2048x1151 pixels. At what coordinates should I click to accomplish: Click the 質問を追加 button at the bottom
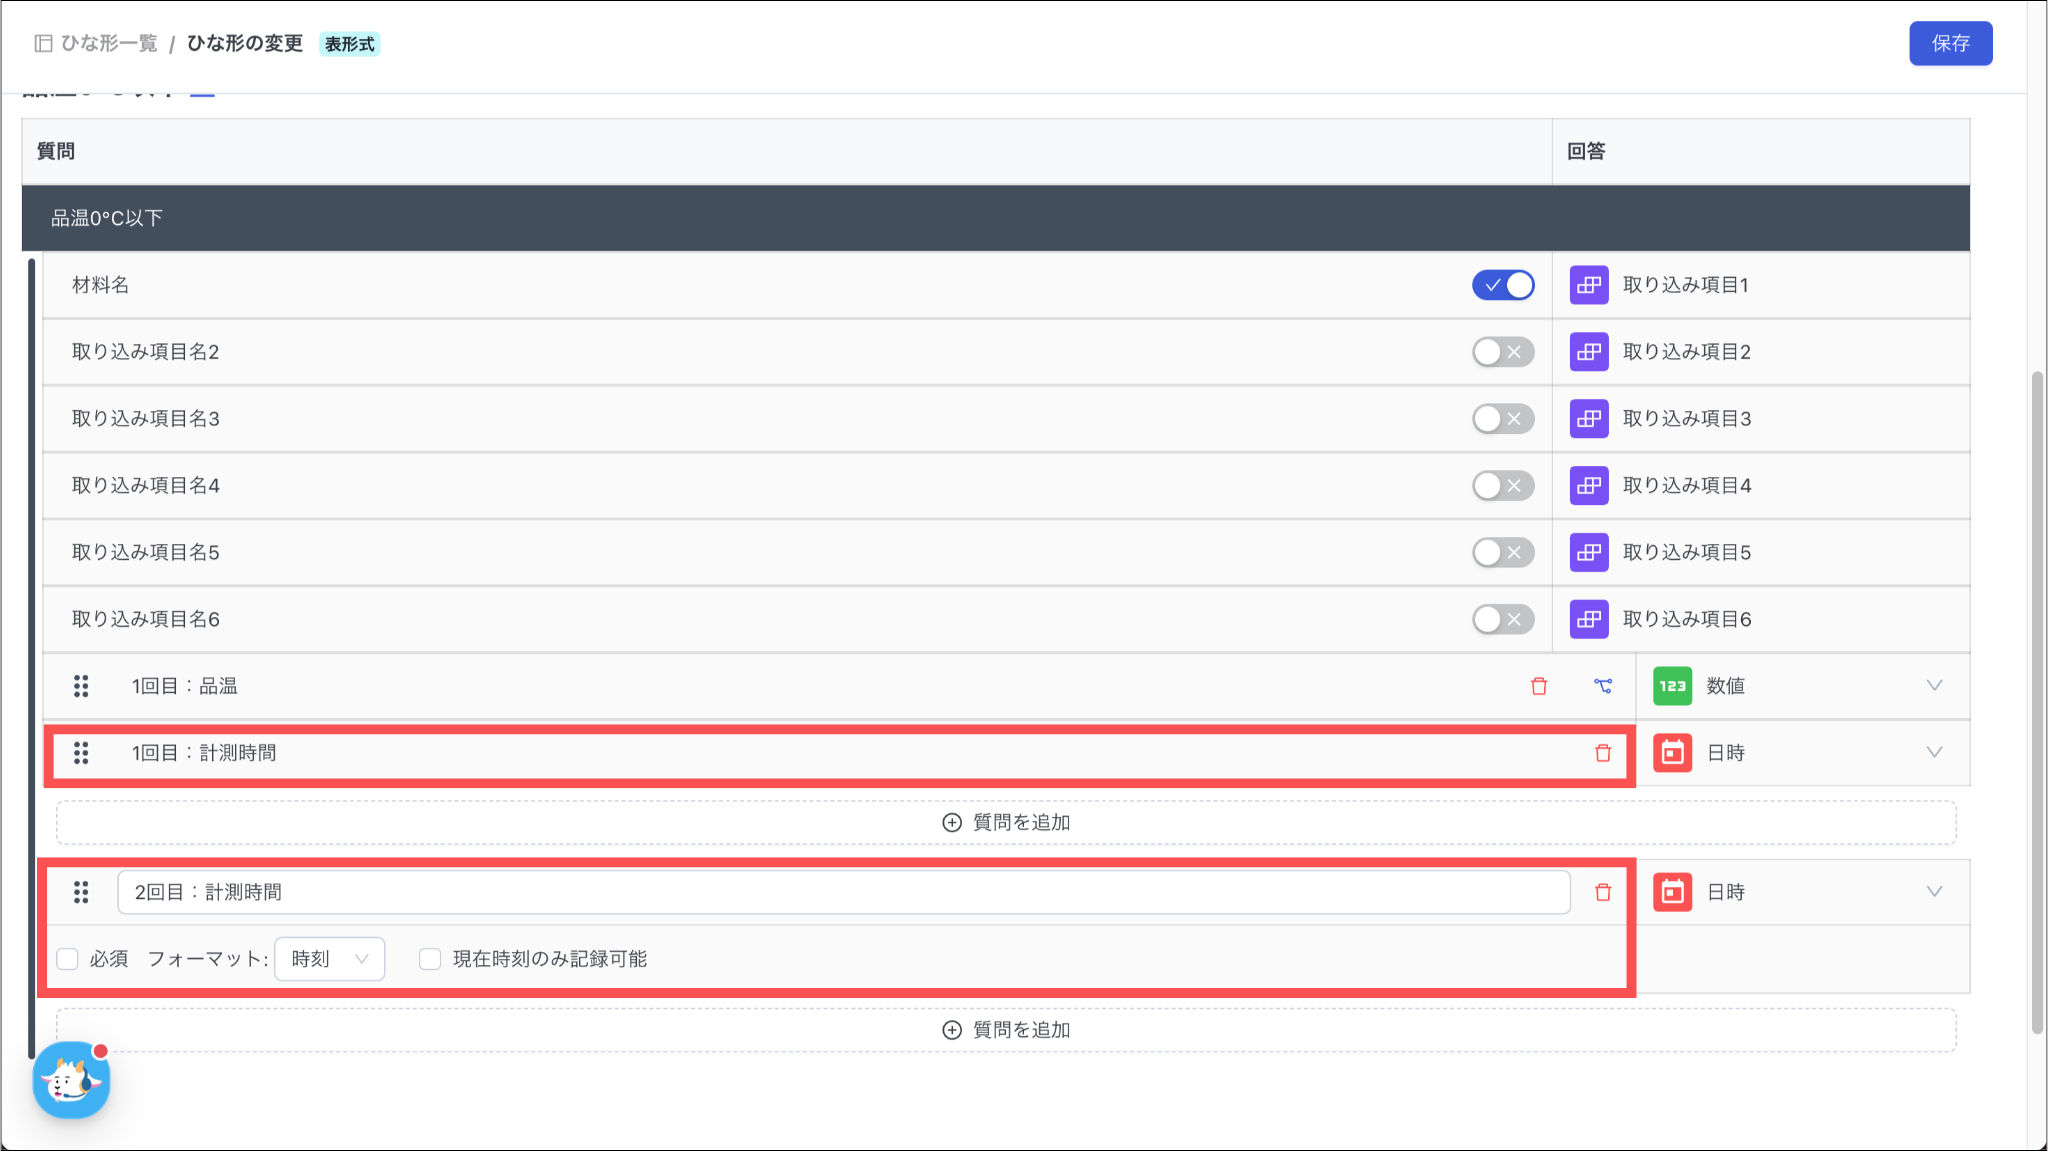point(1006,1030)
